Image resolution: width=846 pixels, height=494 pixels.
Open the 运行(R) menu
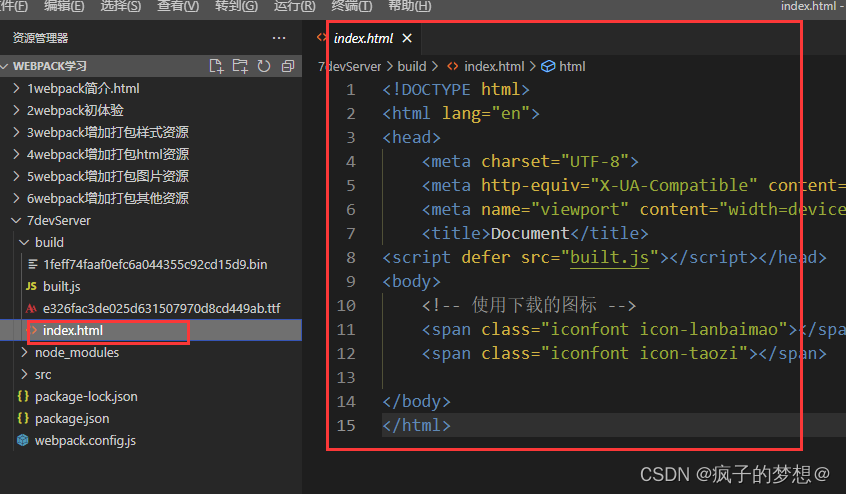294,6
